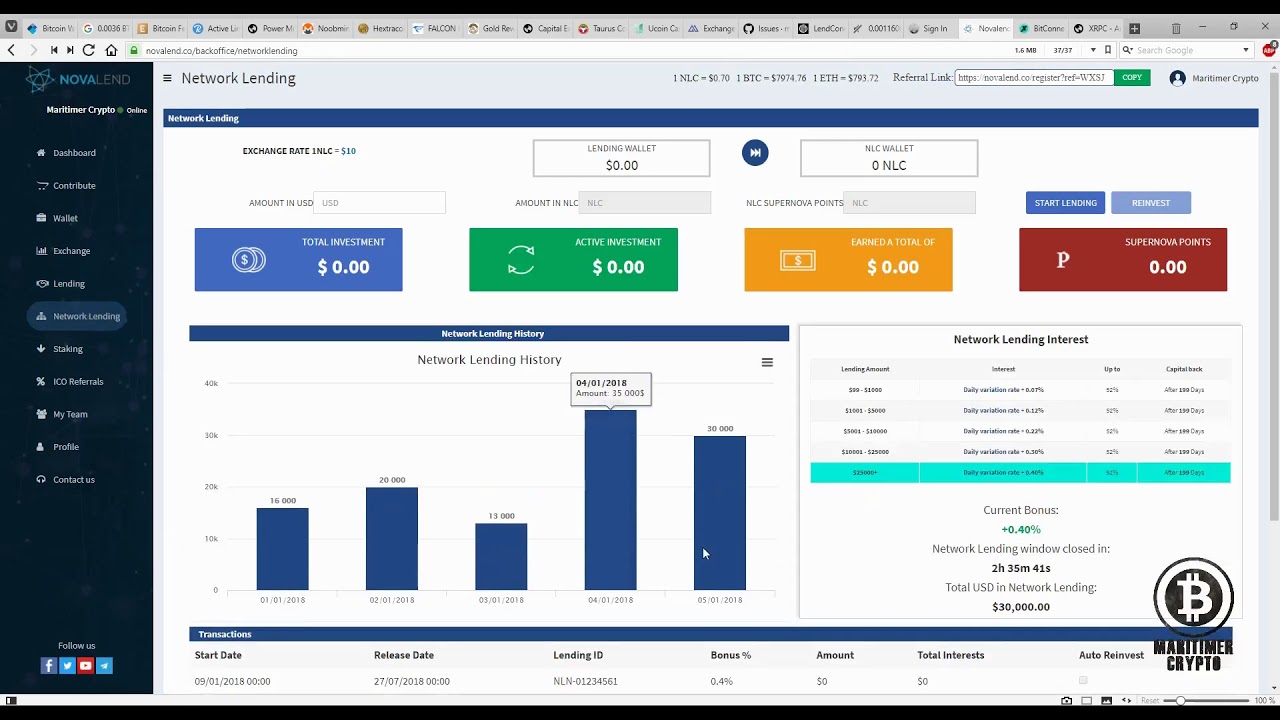Switch to the LendConnect browser tab
The image size is (1280, 720).
point(821,29)
